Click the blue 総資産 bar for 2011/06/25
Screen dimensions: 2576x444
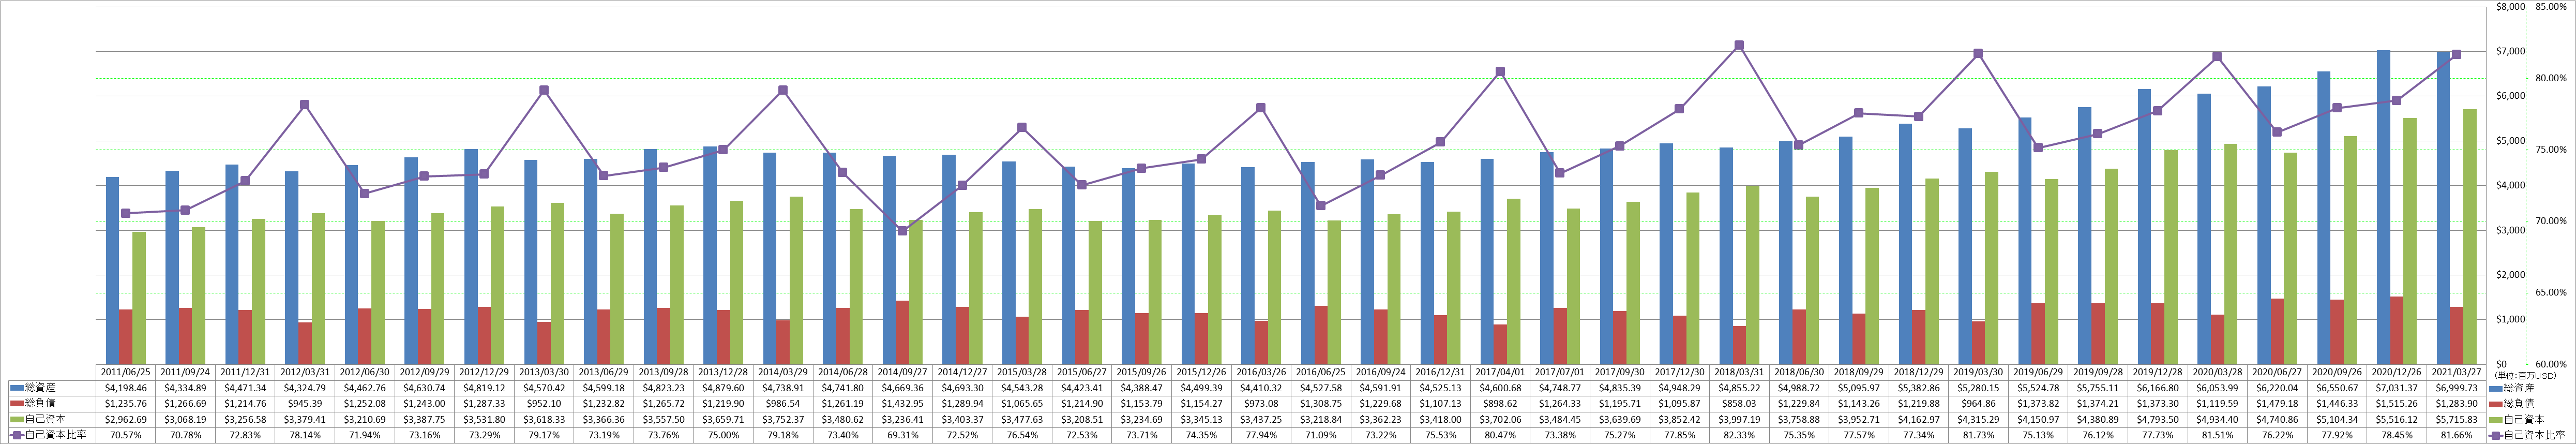[113, 271]
